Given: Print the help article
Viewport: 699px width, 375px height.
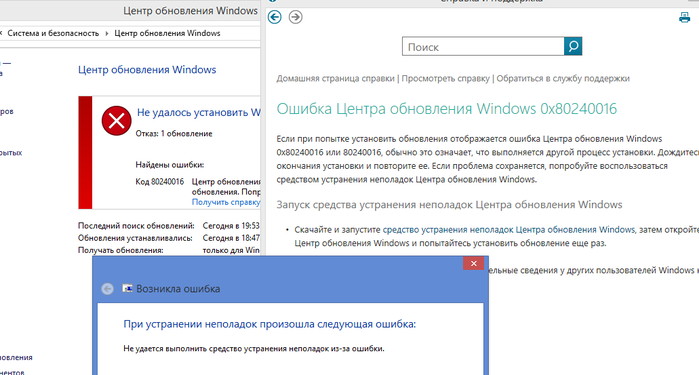Looking at the screenshot, I should click(684, 17).
